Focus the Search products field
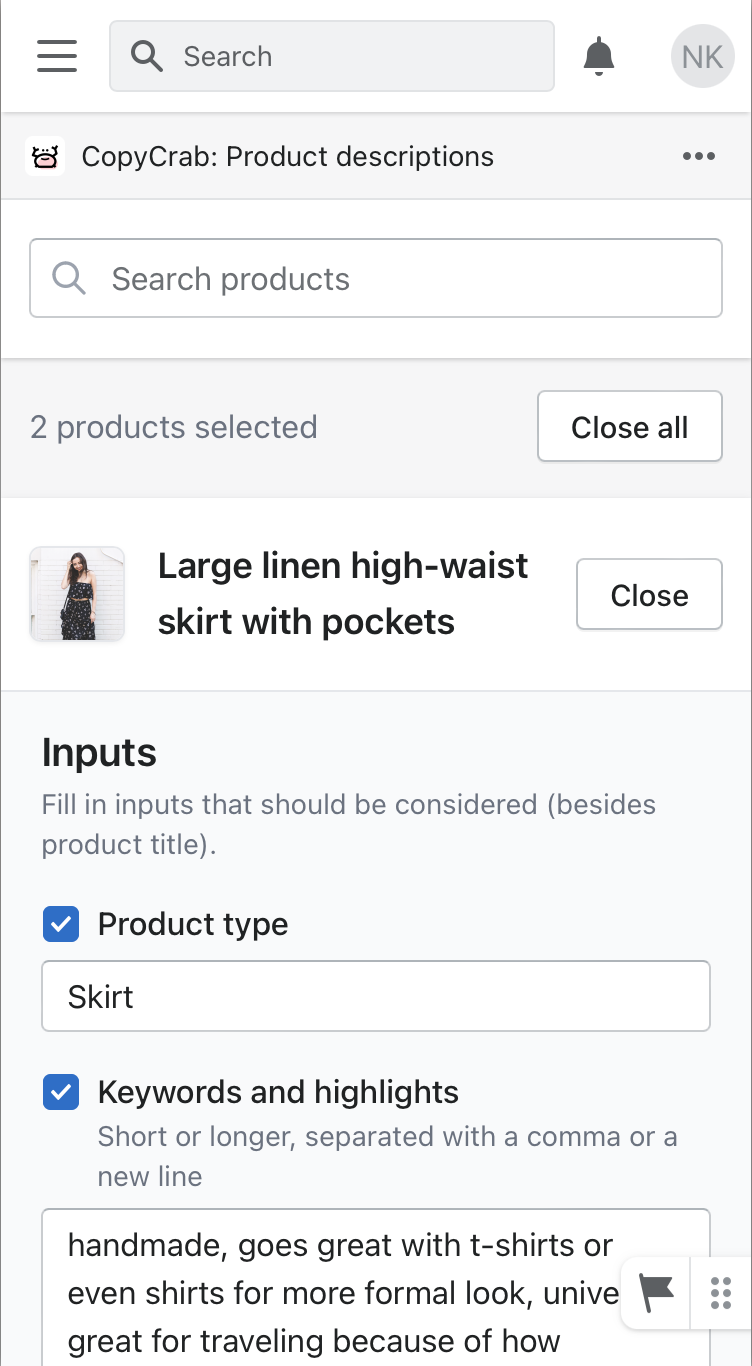752x1366 pixels. (400, 278)
